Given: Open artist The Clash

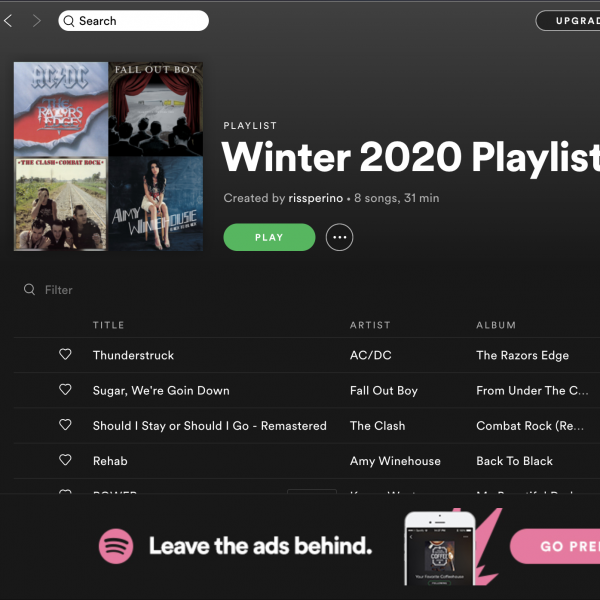Looking at the screenshot, I should click(377, 426).
